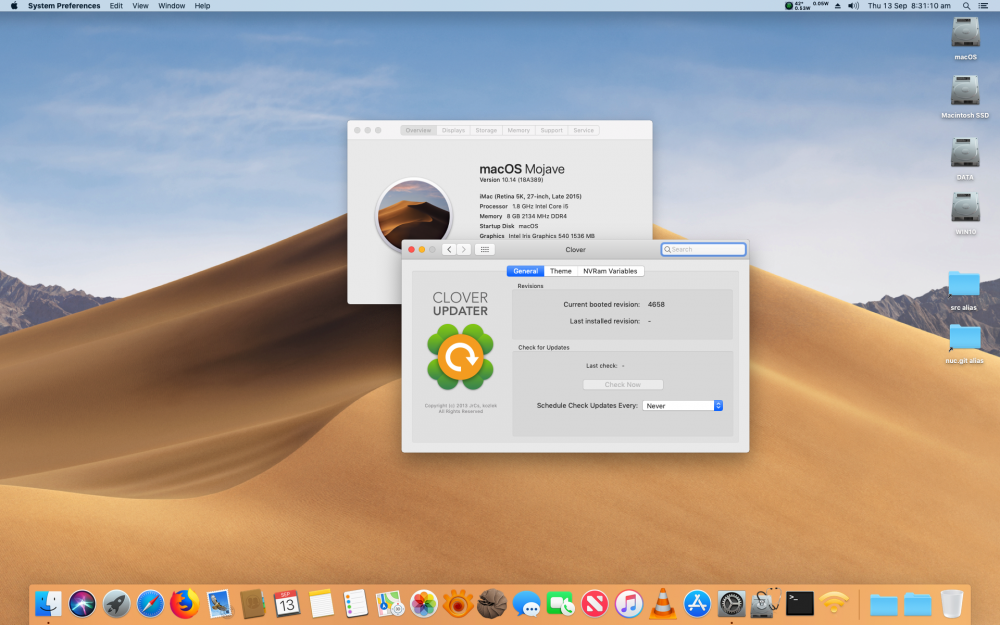Open Photos app in the Dock
Viewport: 1000px width, 625px height.
pyautogui.click(x=423, y=603)
